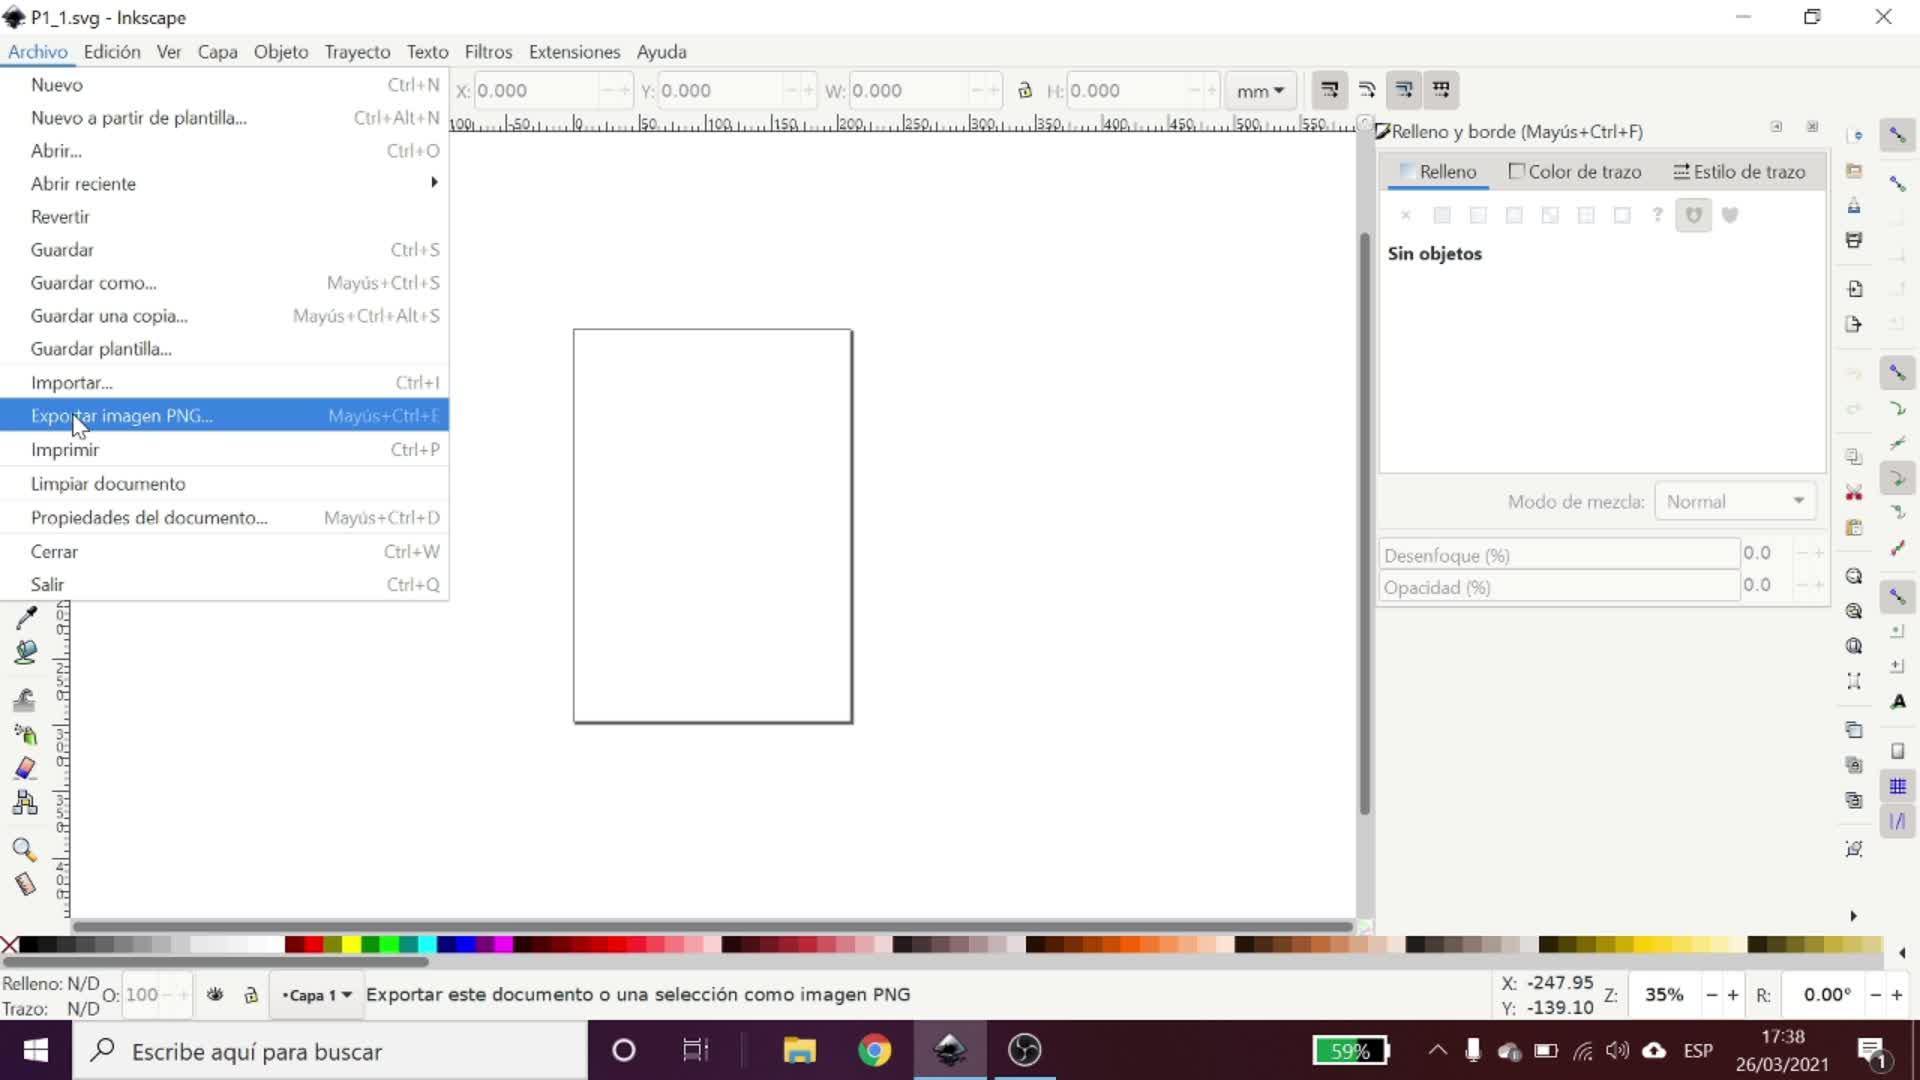The height and width of the screenshot is (1080, 1920).
Task: Open the Capa 1 layer dropdown
Action: pos(317,995)
